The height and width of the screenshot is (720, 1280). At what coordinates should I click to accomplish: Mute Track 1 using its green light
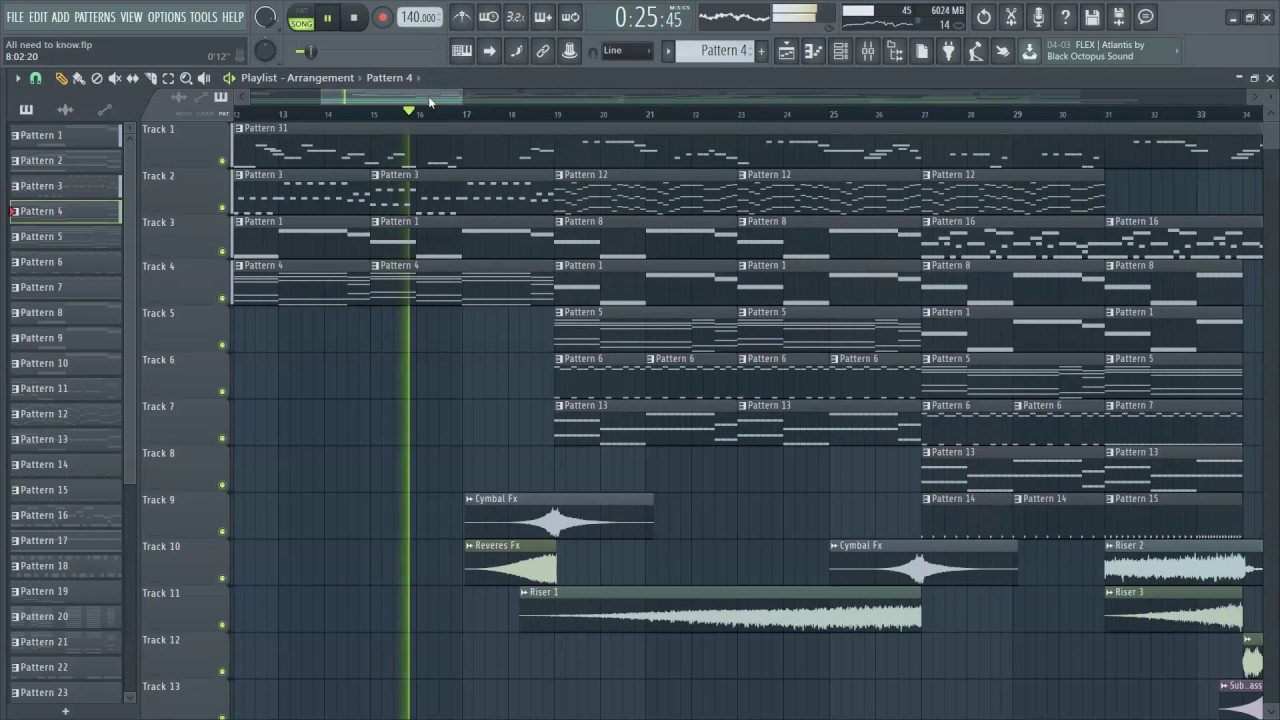coord(222,161)
